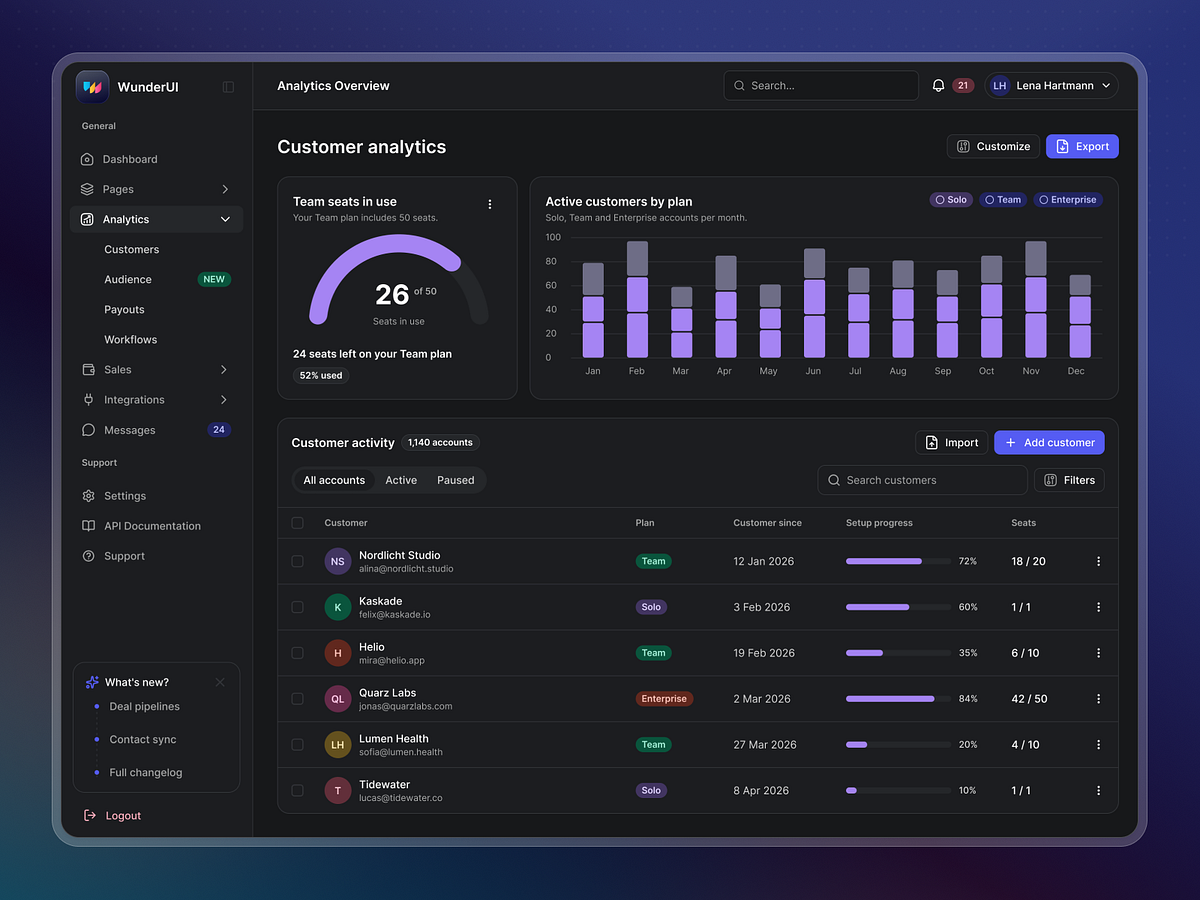Collapse the Analytics section chevron

click(x=225, y=219)
